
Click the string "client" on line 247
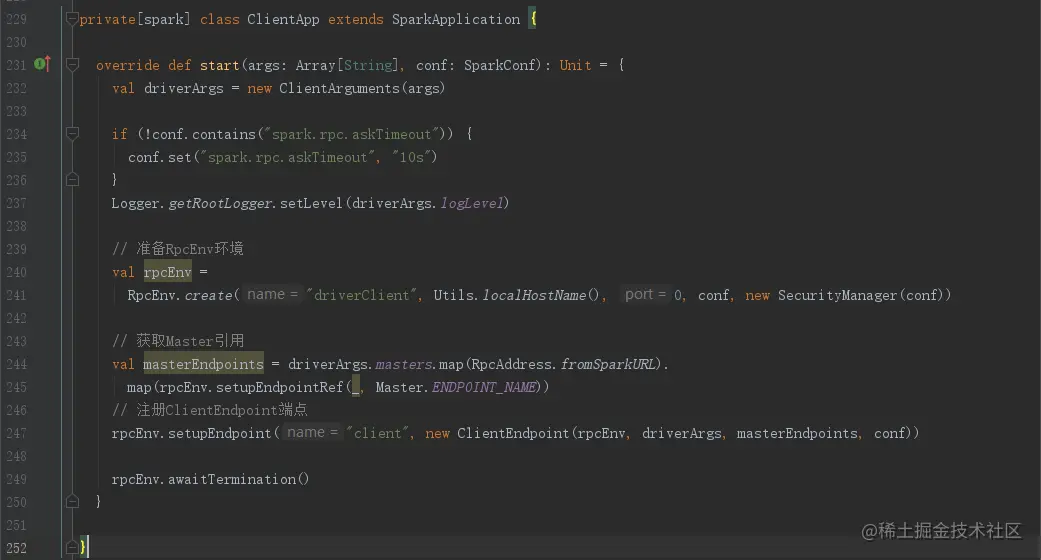coord(377,433)
